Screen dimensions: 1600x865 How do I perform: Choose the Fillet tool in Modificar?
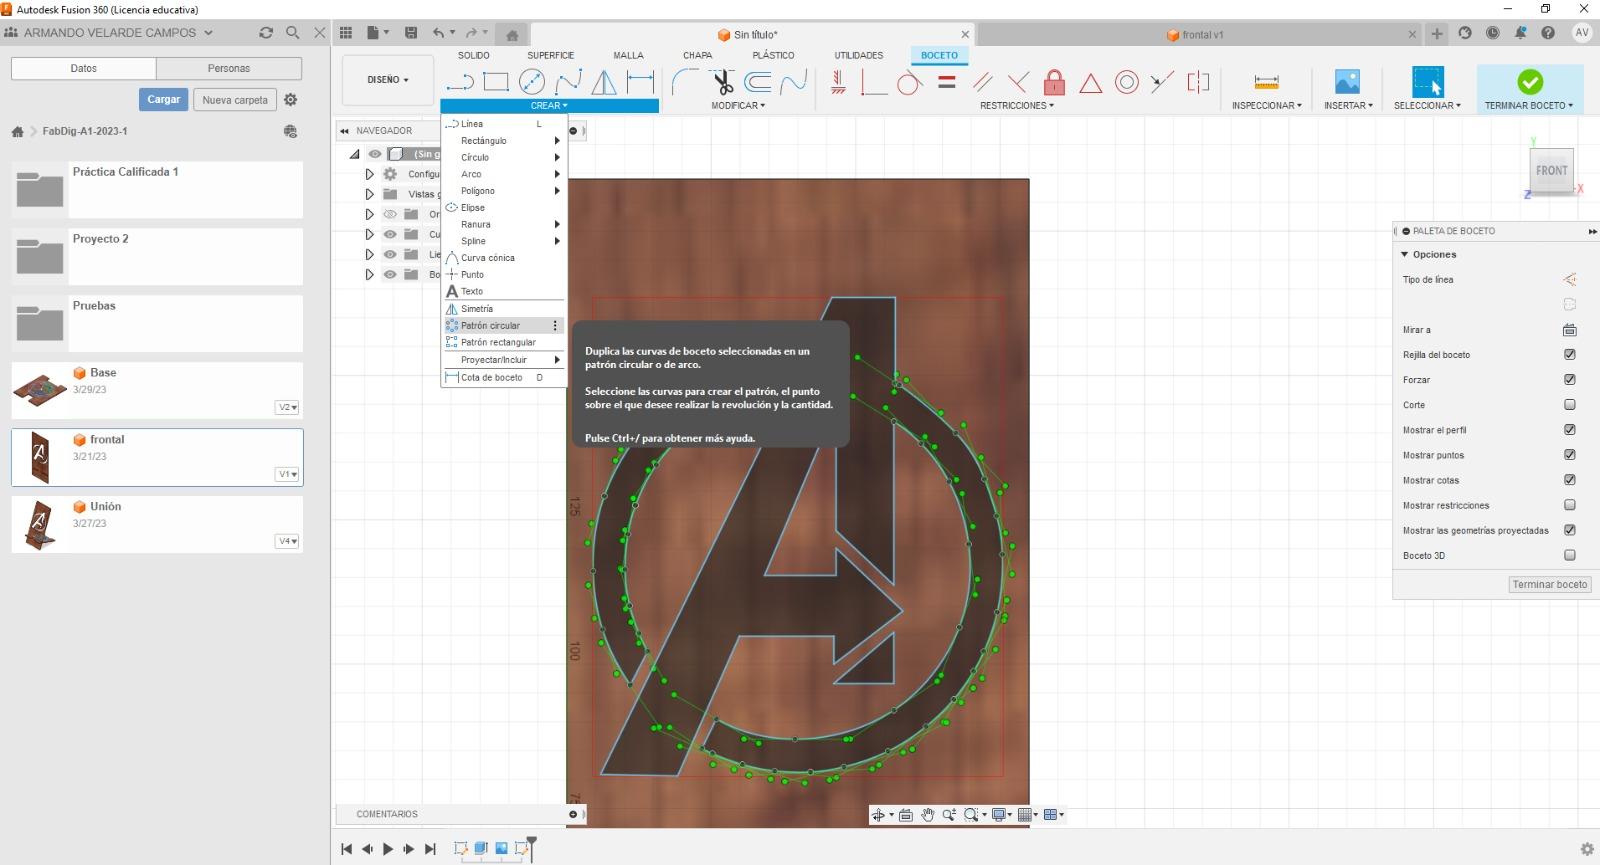685,82
